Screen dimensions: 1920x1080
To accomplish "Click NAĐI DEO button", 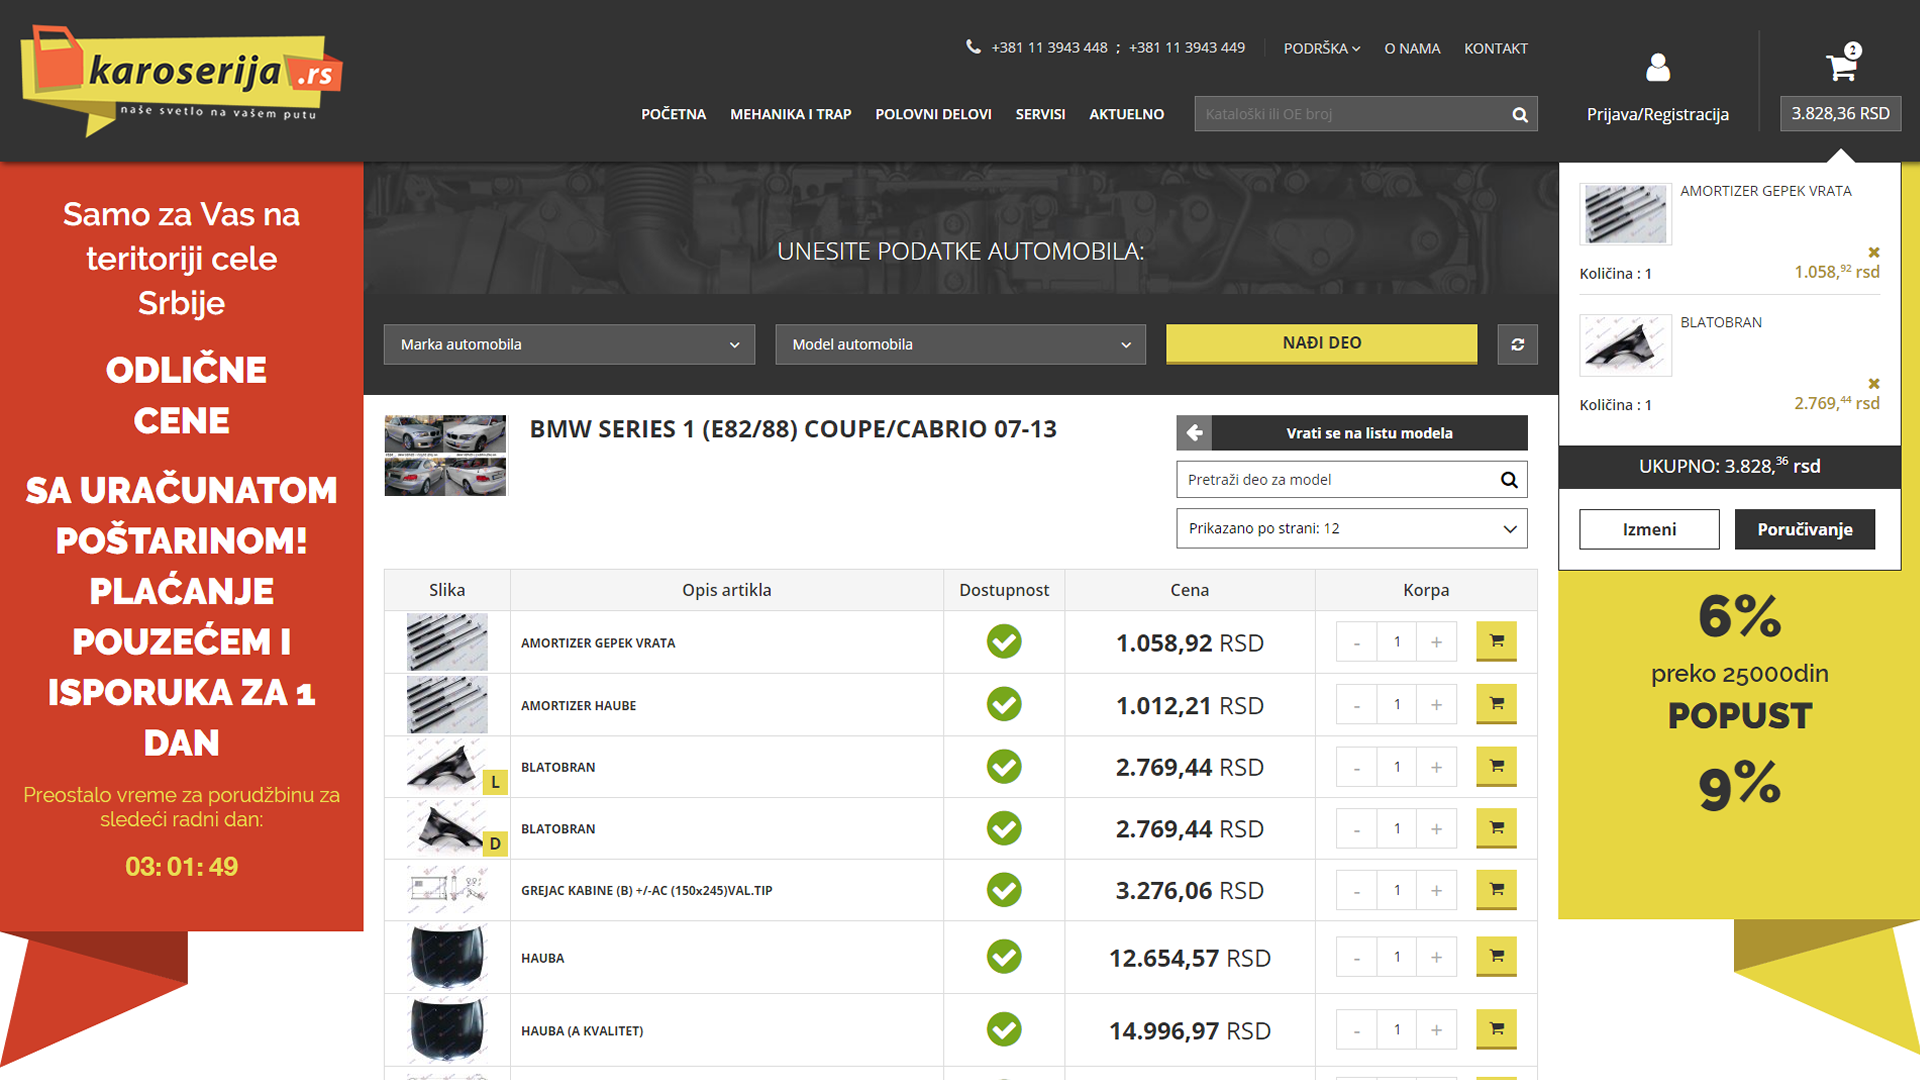I will [x=1321, y=343].
